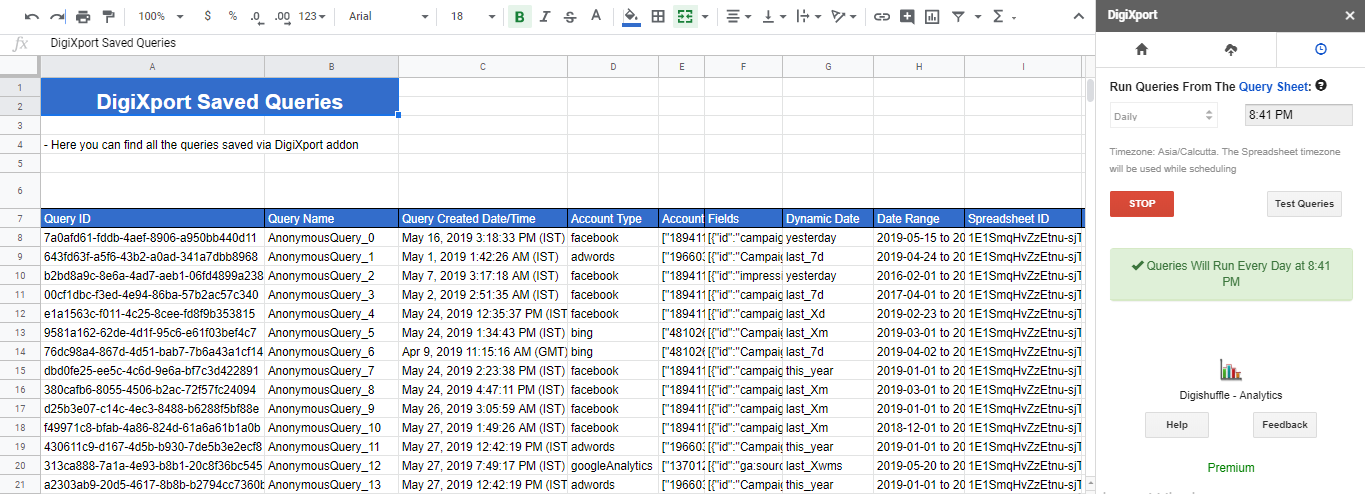This screenshot has height=494, width=1365.
Task: Close the DigiXport sidebar
Action: (x=1348, y=17)
